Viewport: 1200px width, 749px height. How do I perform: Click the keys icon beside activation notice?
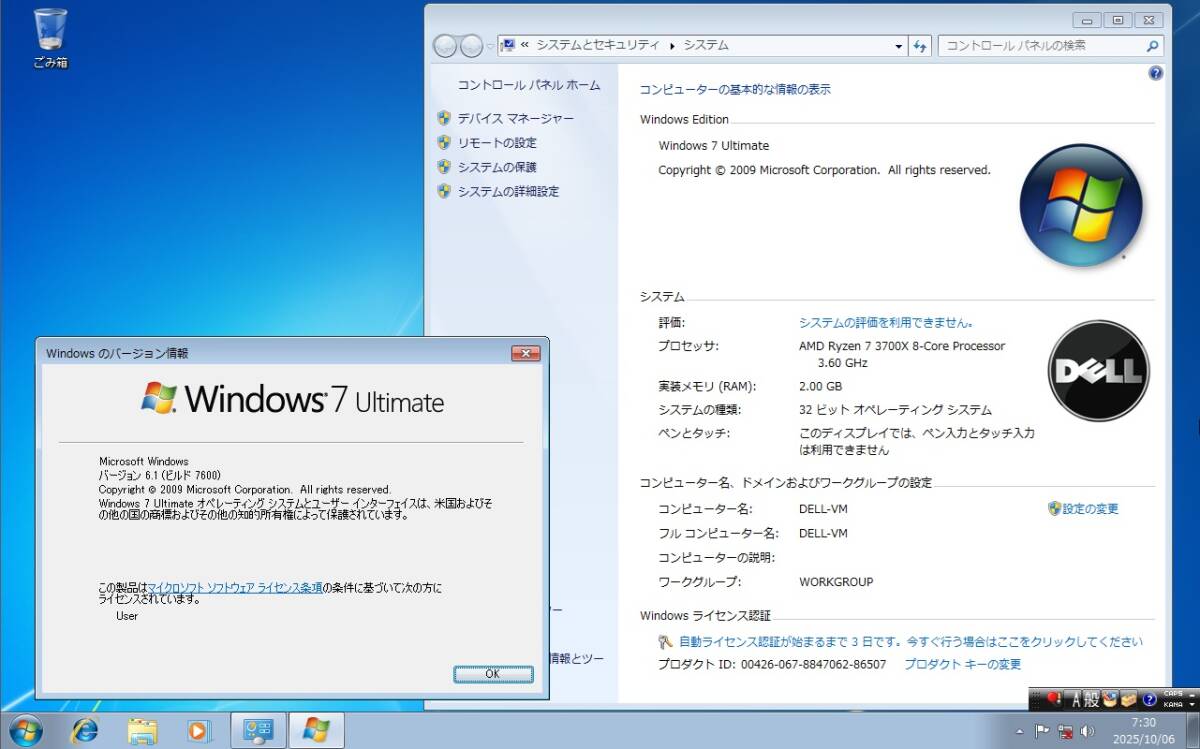tap(666, 642)
